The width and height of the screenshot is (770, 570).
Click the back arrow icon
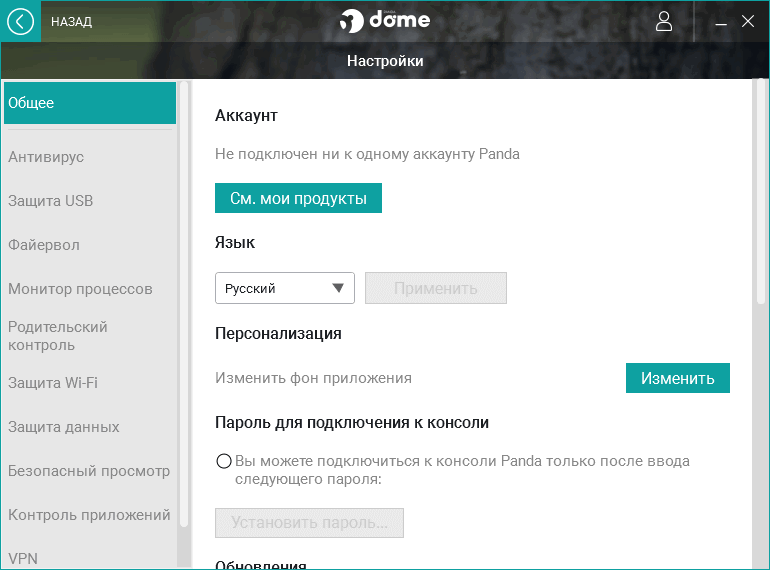tap(20, 22)
